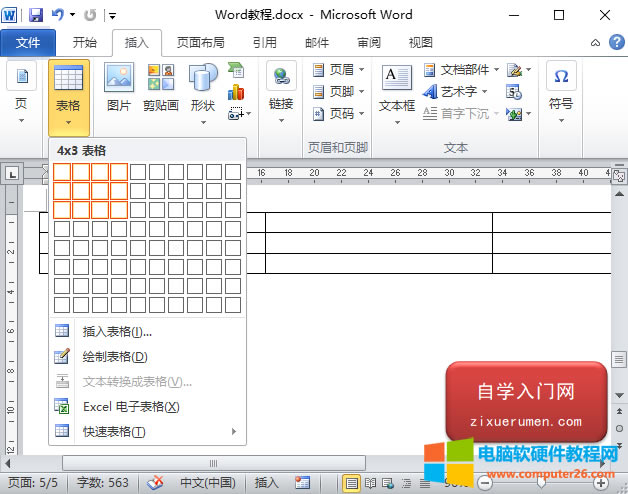Open the Shapes (形状) gallery
Image resolution: width=628 pixels, height=494 pixels.
203,85
